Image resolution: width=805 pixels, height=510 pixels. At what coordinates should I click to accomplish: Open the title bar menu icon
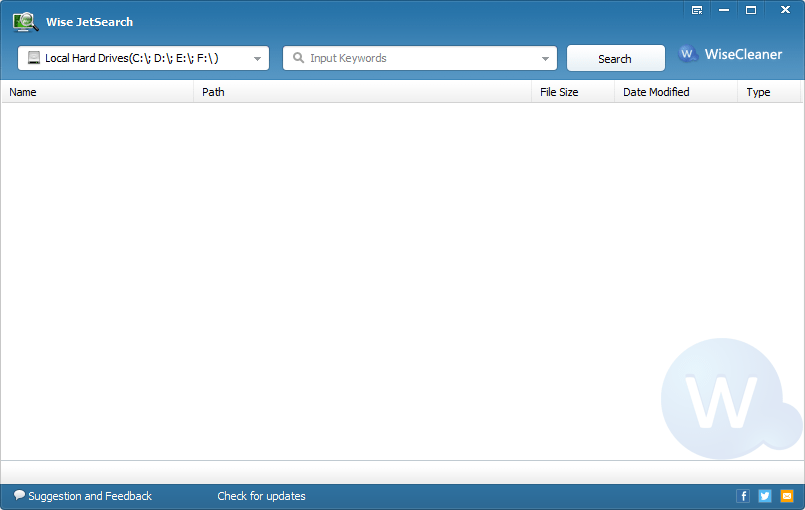pos(697,10)
